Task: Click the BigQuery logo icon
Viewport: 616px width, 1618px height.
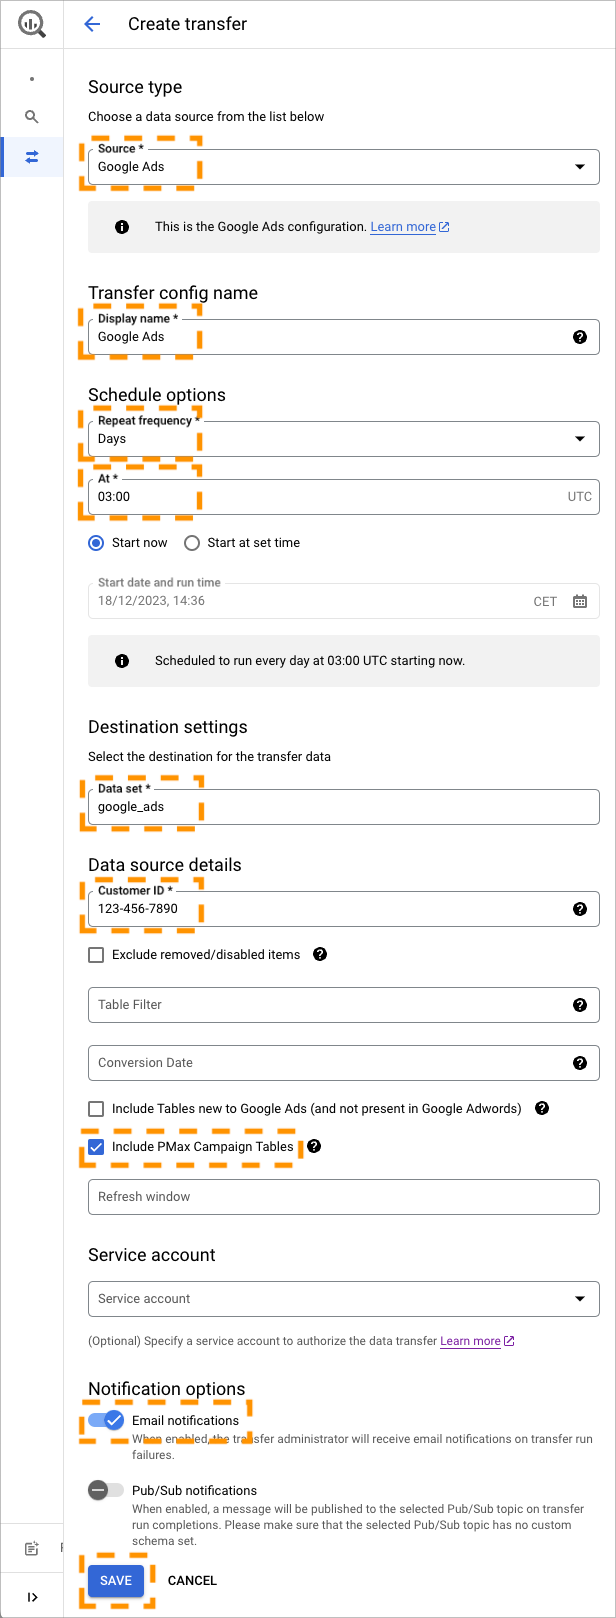Action: 32,24
